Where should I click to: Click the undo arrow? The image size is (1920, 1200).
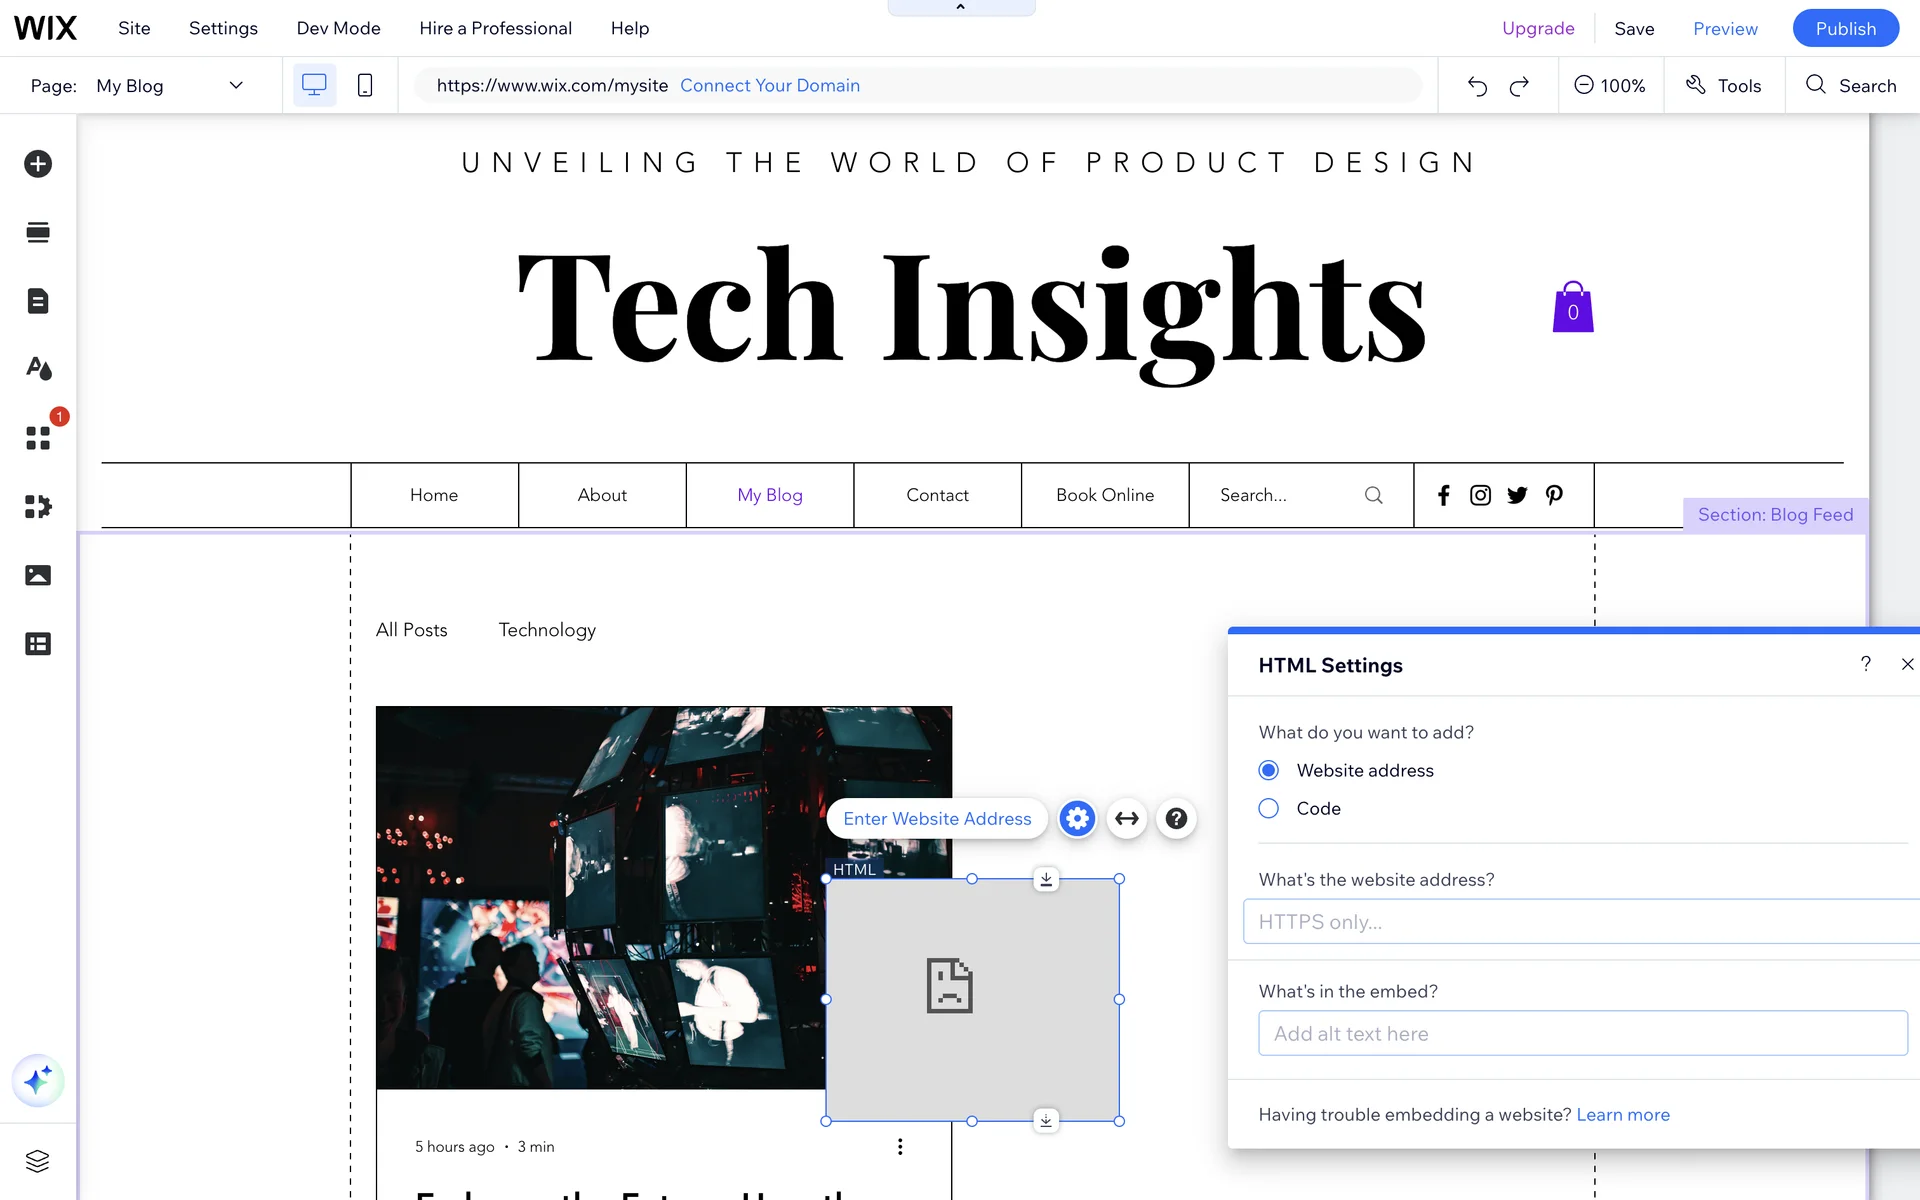click(x=1477, y=86)
